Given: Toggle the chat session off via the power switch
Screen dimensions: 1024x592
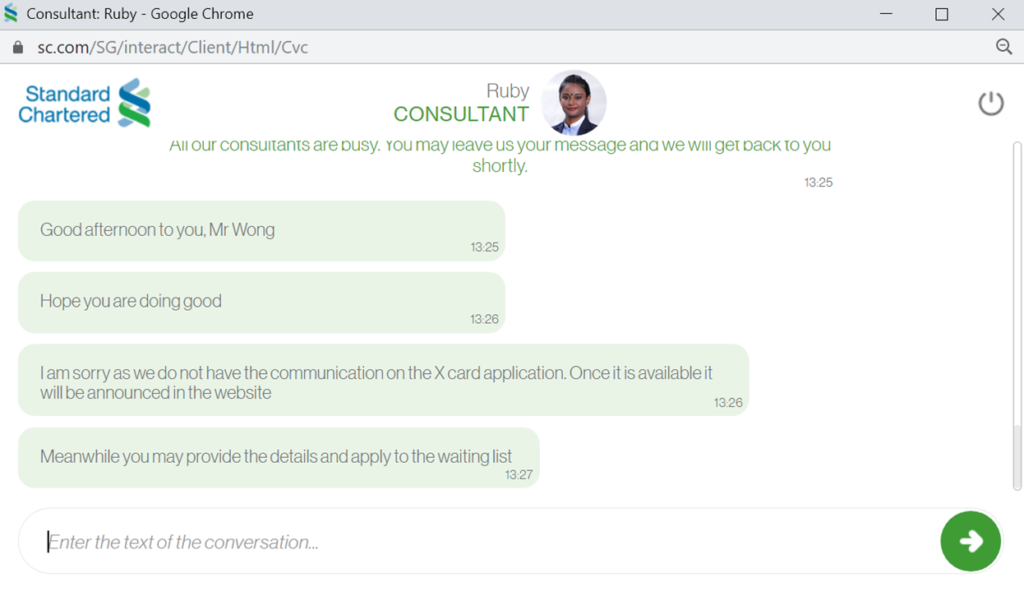Looking at the screenshot, I should pyautogui.click(x=990, y=102).
